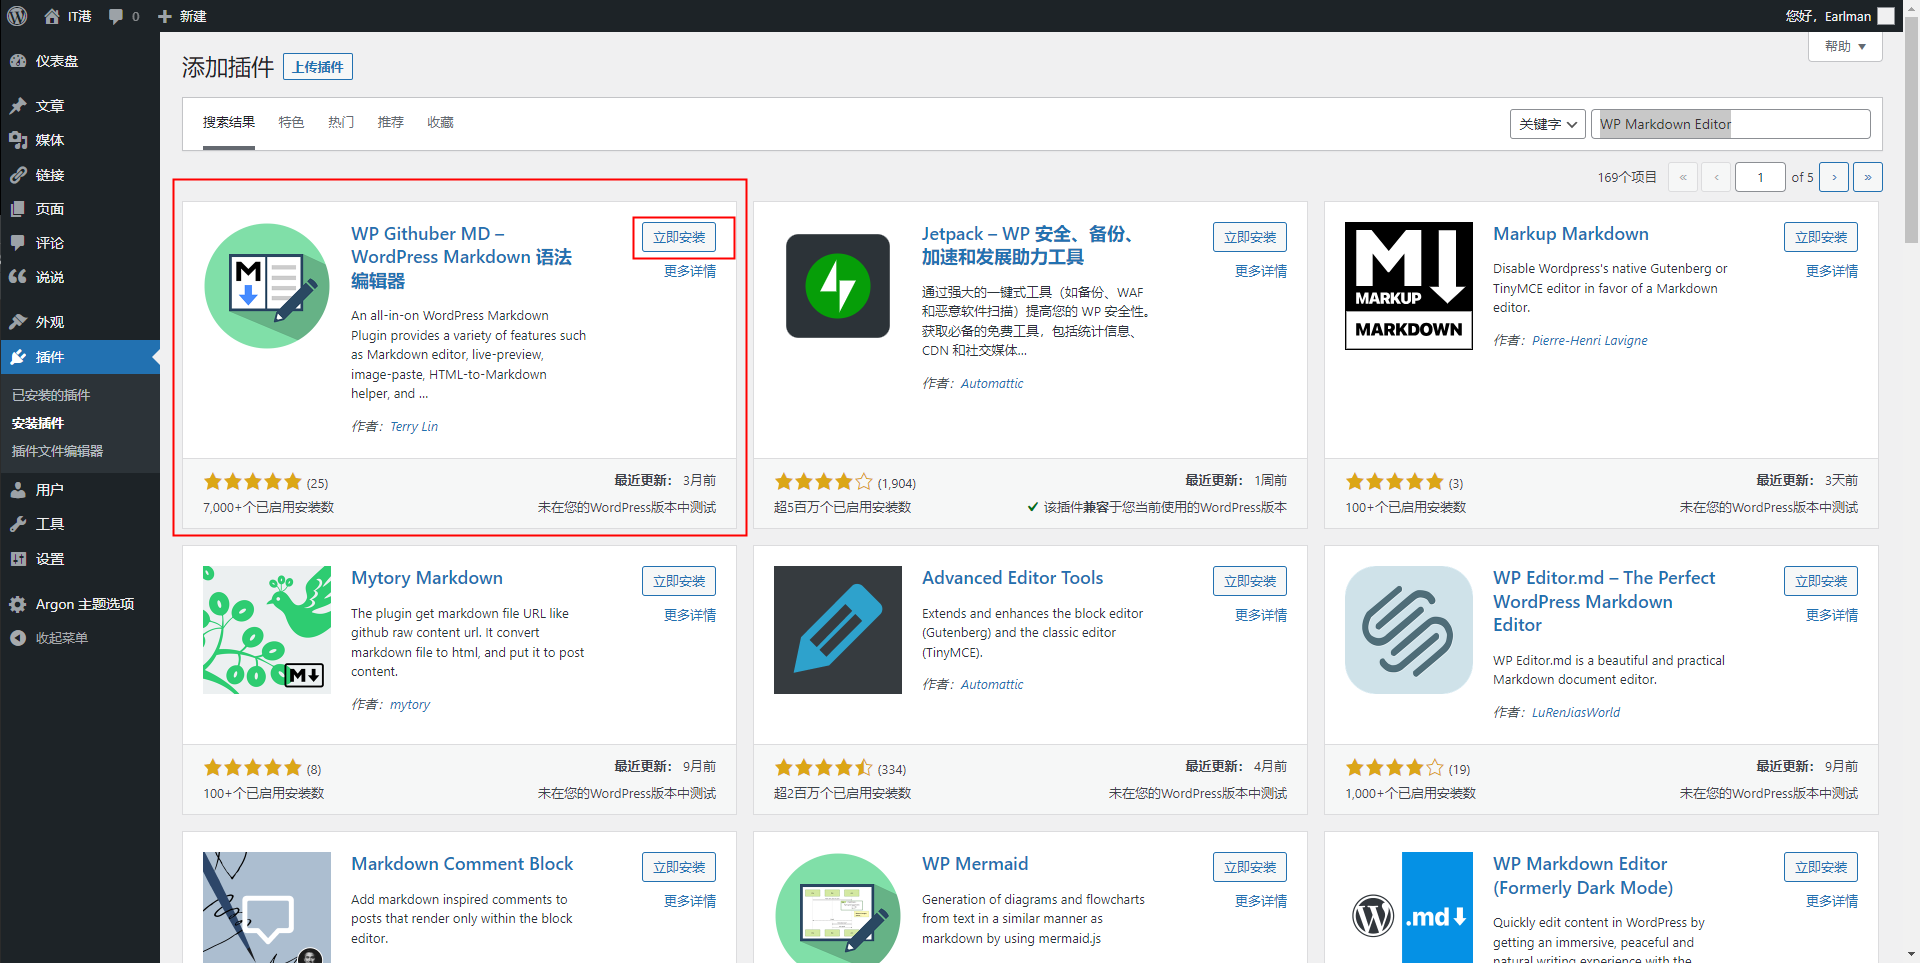This screenshot has height=963, width=1920.
Task: Collapse the menu via 收起菜单 arrow icon
Action: 18,638
